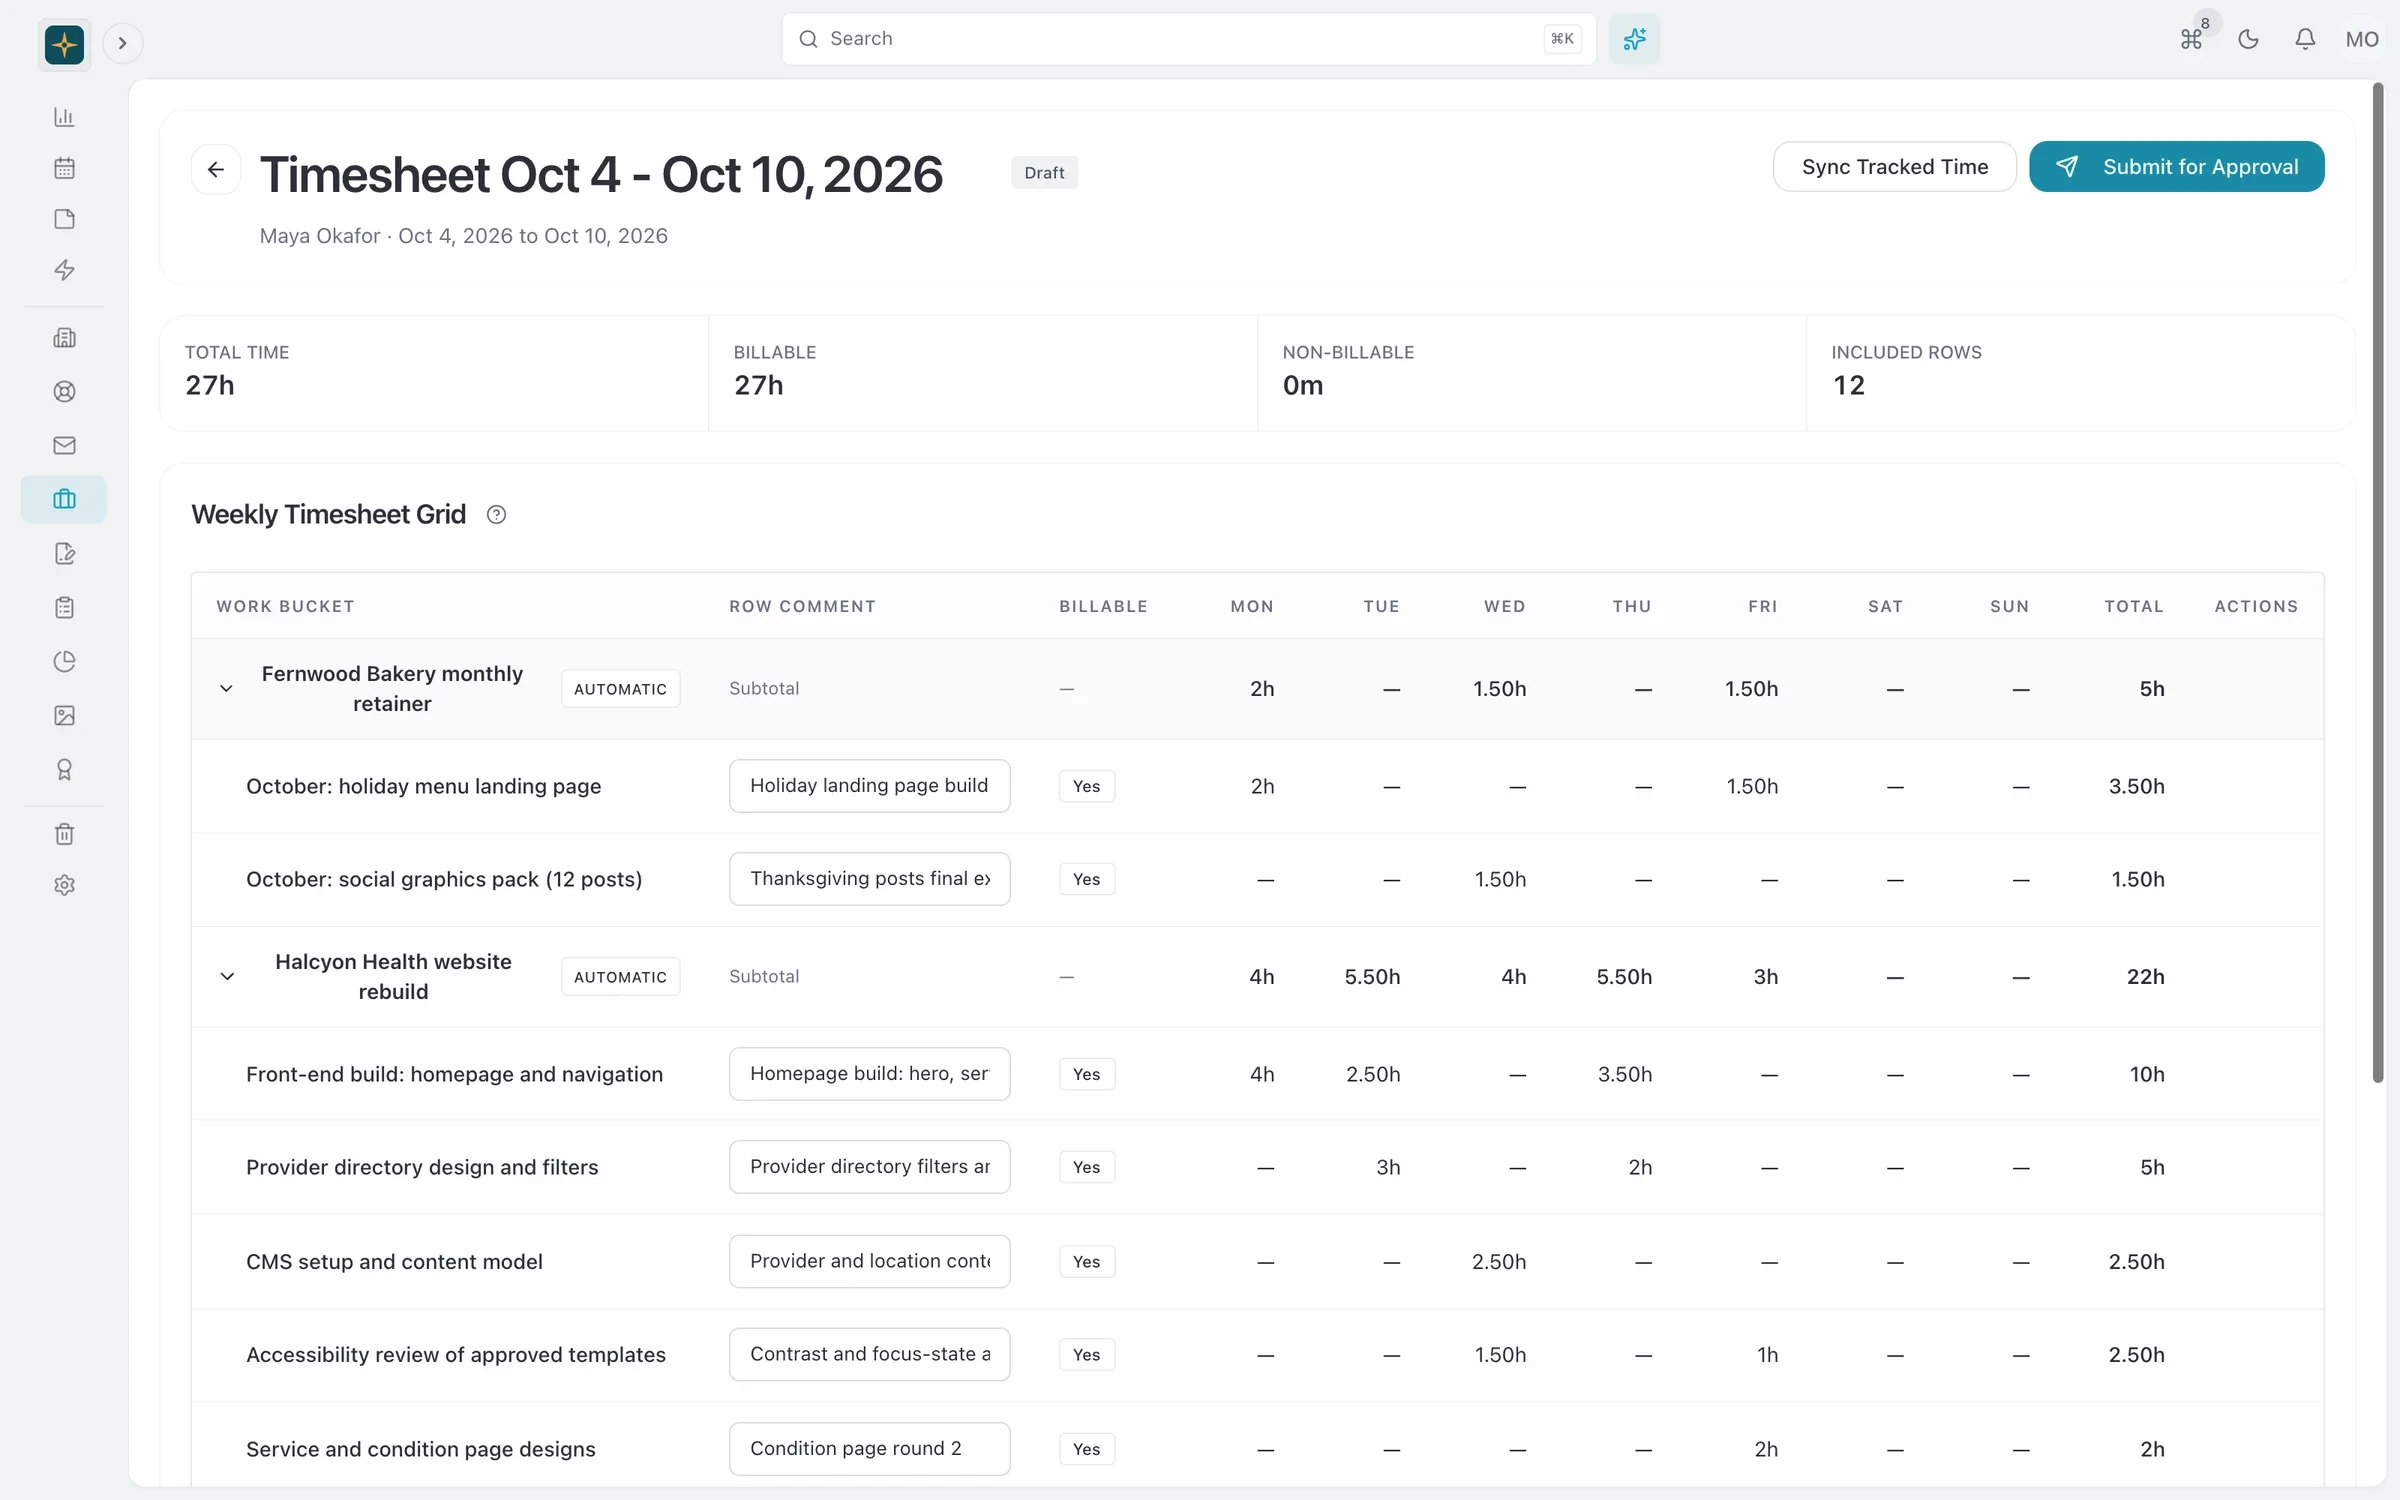2400x1500 pixels.
Task: Toggle dark mode moon icon
Action: pos(2248,39)
